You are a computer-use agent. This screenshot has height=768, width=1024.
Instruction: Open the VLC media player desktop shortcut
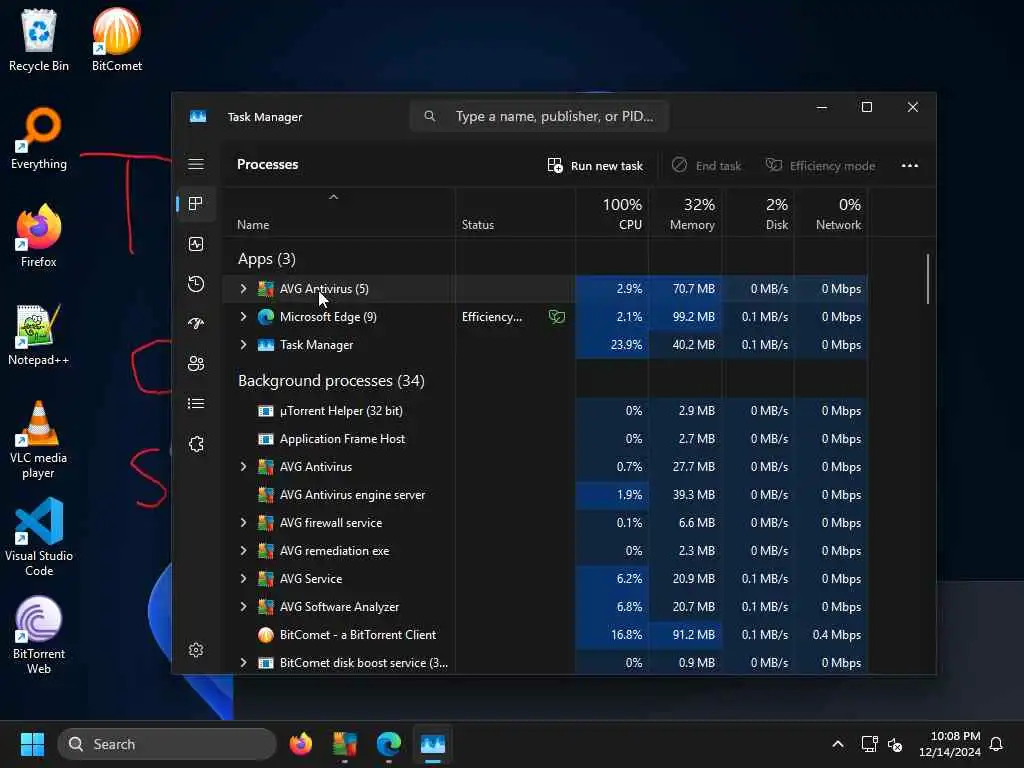click(x=39, y=440)
